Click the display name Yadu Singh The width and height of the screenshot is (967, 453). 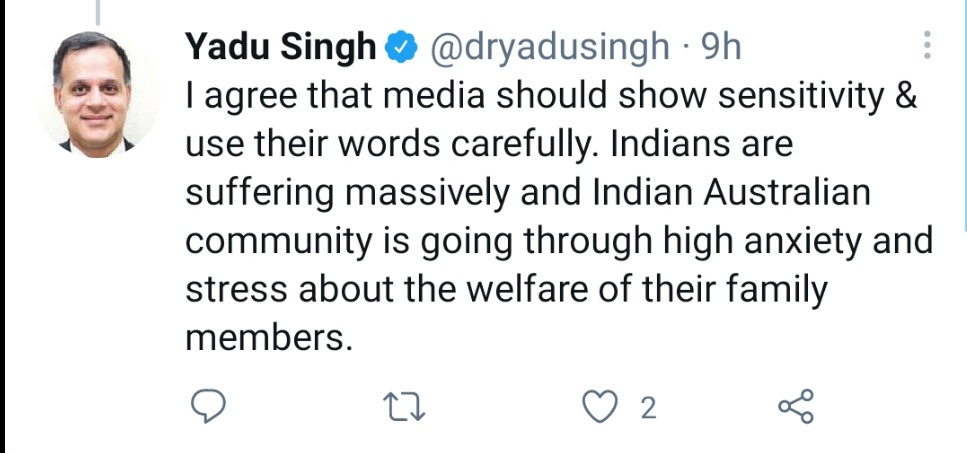[283, 47]
